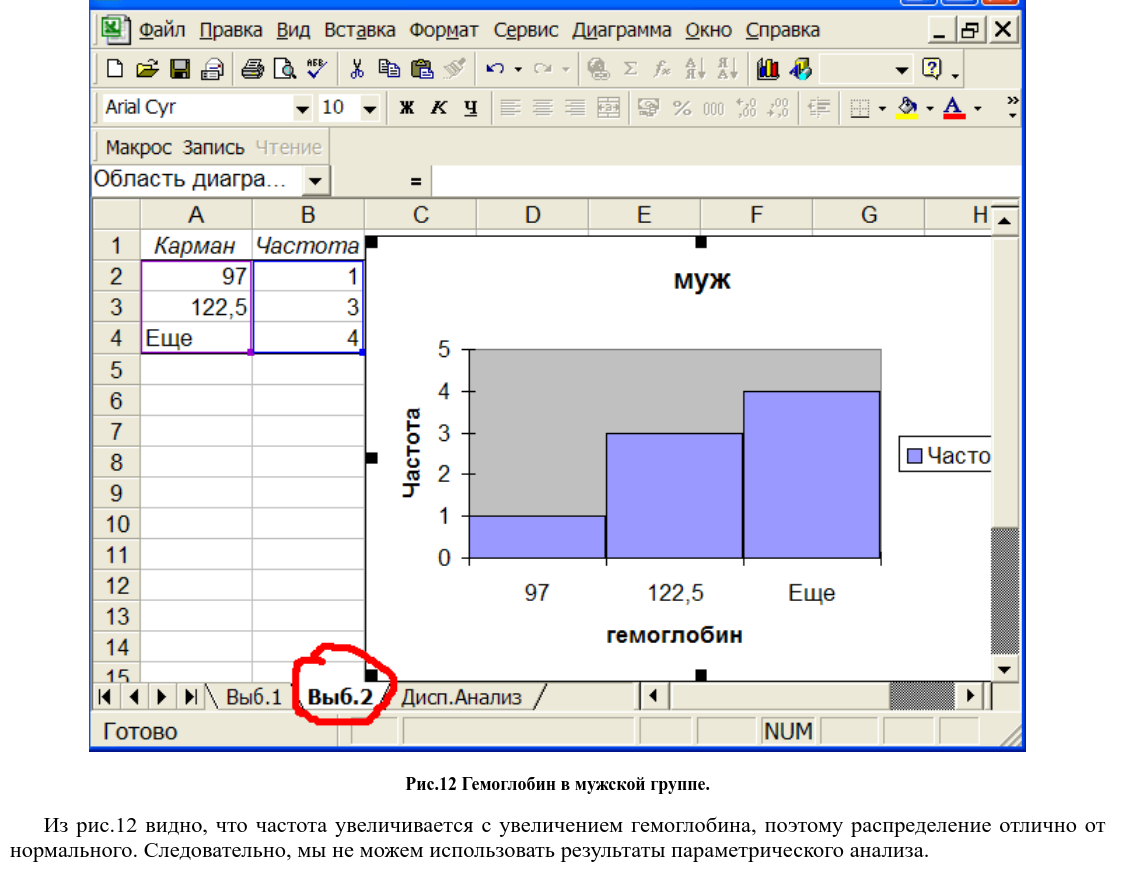The image size is (1123, 872).
Task: Expand the Arial Cyr font dropdown
Action: point(302,108)
